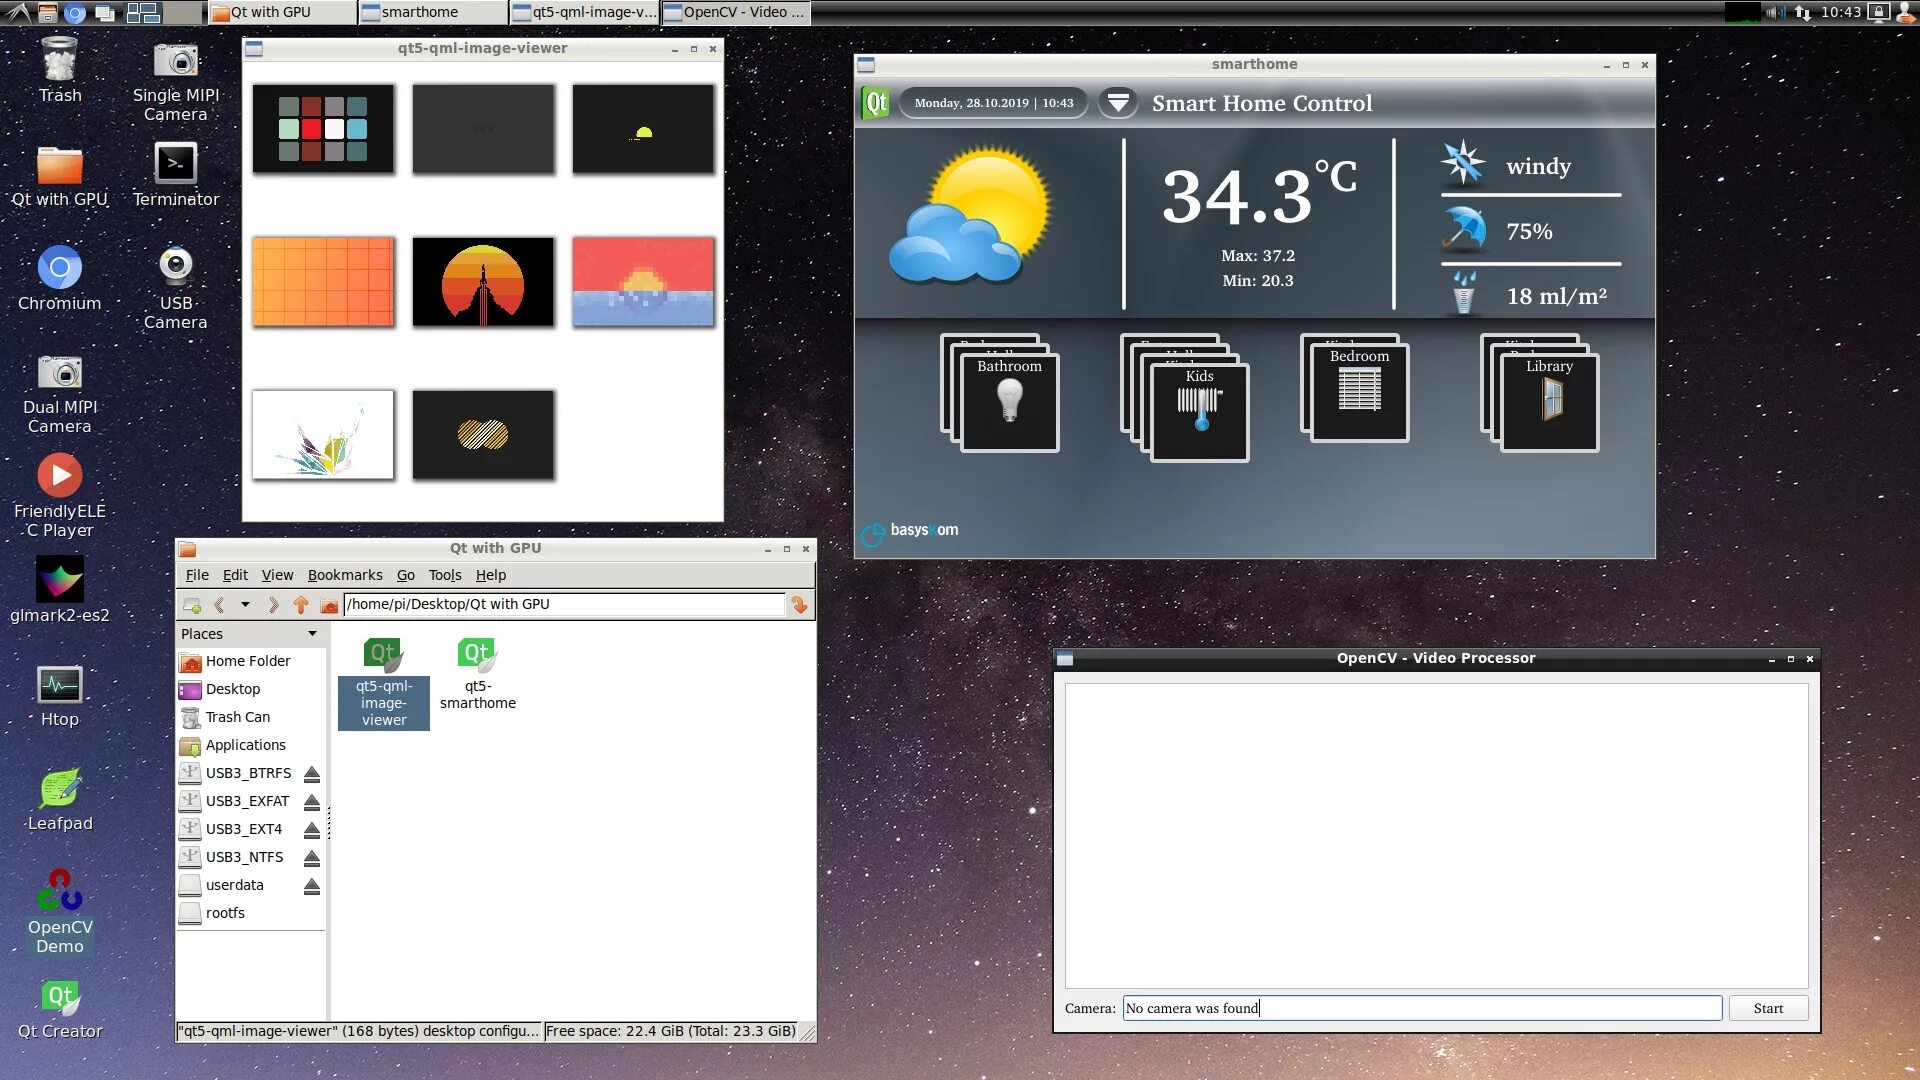Click the qt5-qml-image-viewer thumbnail grid
The height and width of the screenshot is (1080, 1920).
tap(484, 281)
